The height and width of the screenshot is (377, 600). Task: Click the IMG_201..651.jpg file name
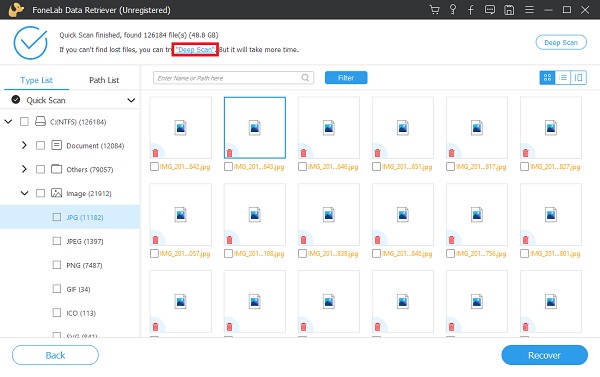408,167
